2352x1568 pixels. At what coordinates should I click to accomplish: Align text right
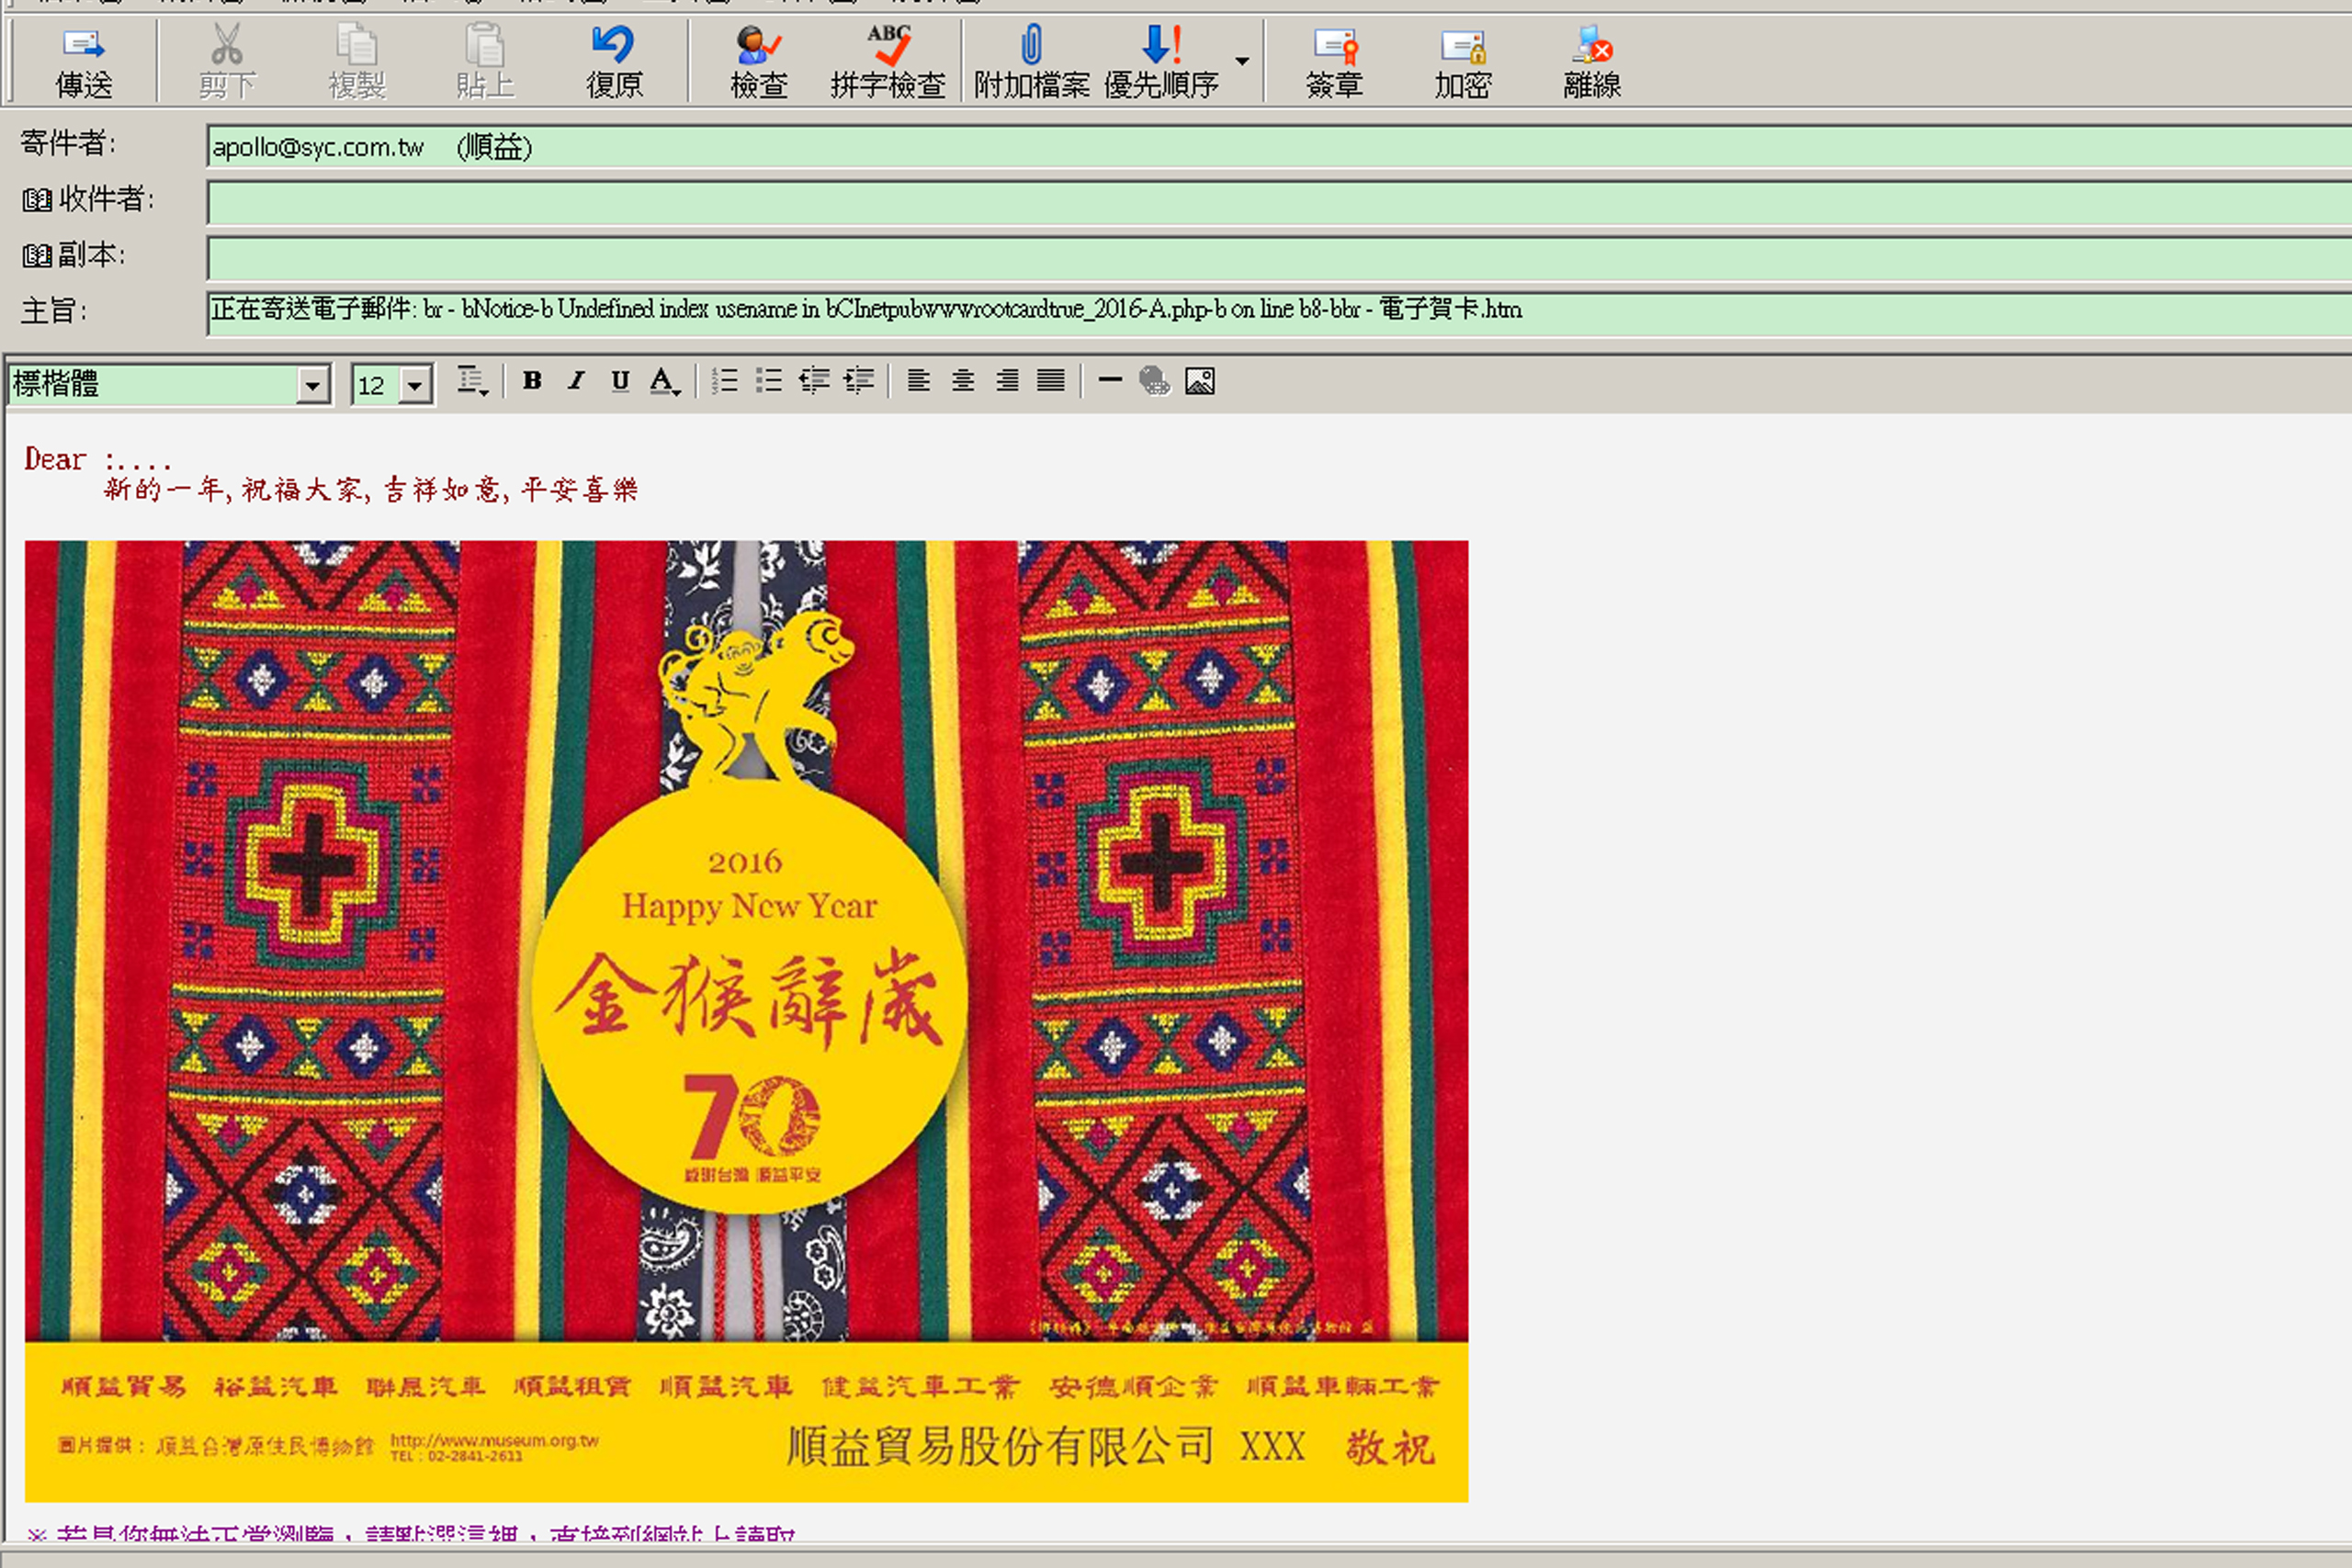coord(1007,381)
